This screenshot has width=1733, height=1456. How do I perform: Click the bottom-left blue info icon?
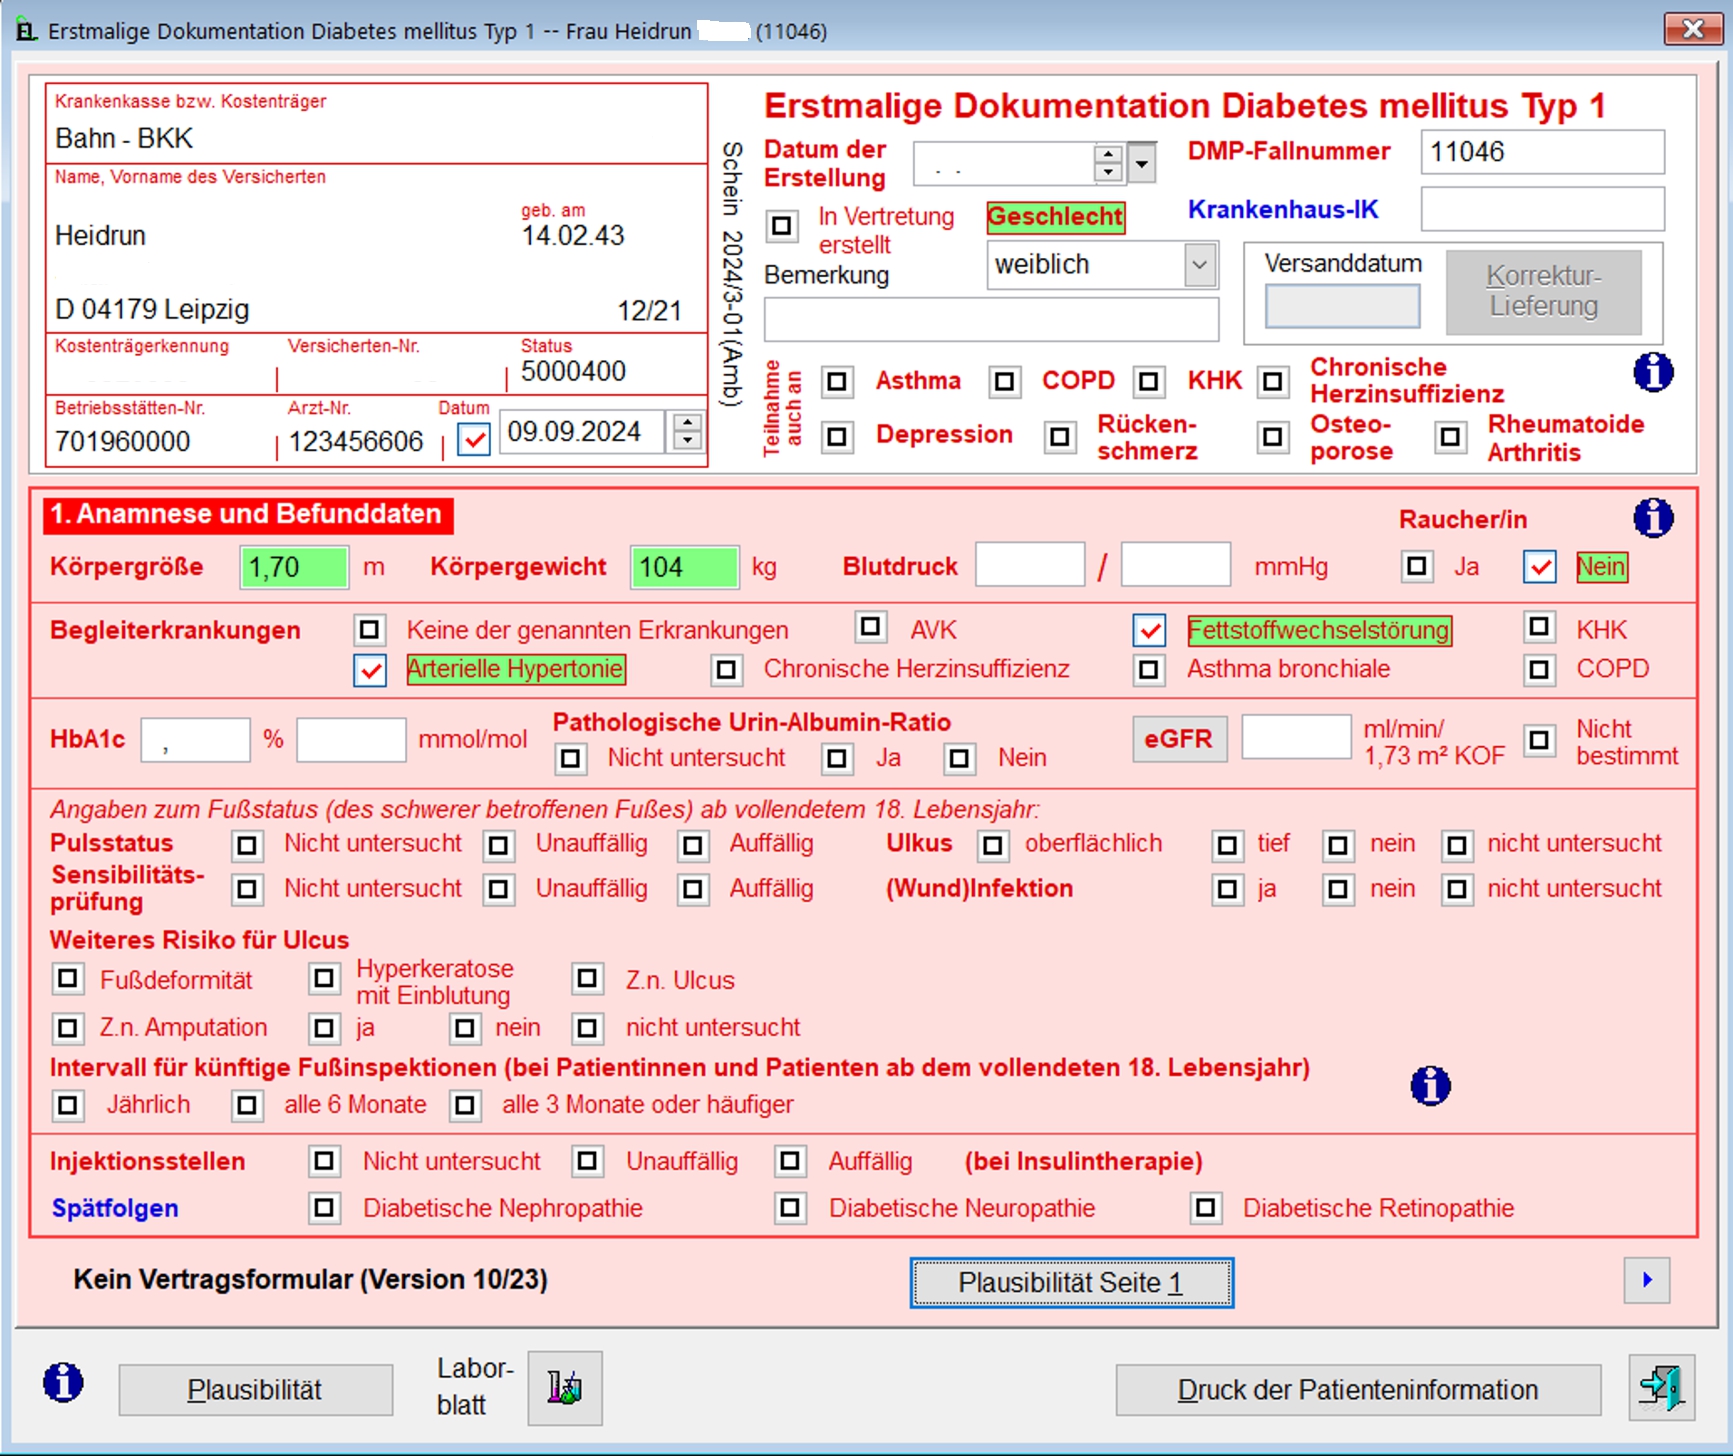click(x=63, y=1383)
